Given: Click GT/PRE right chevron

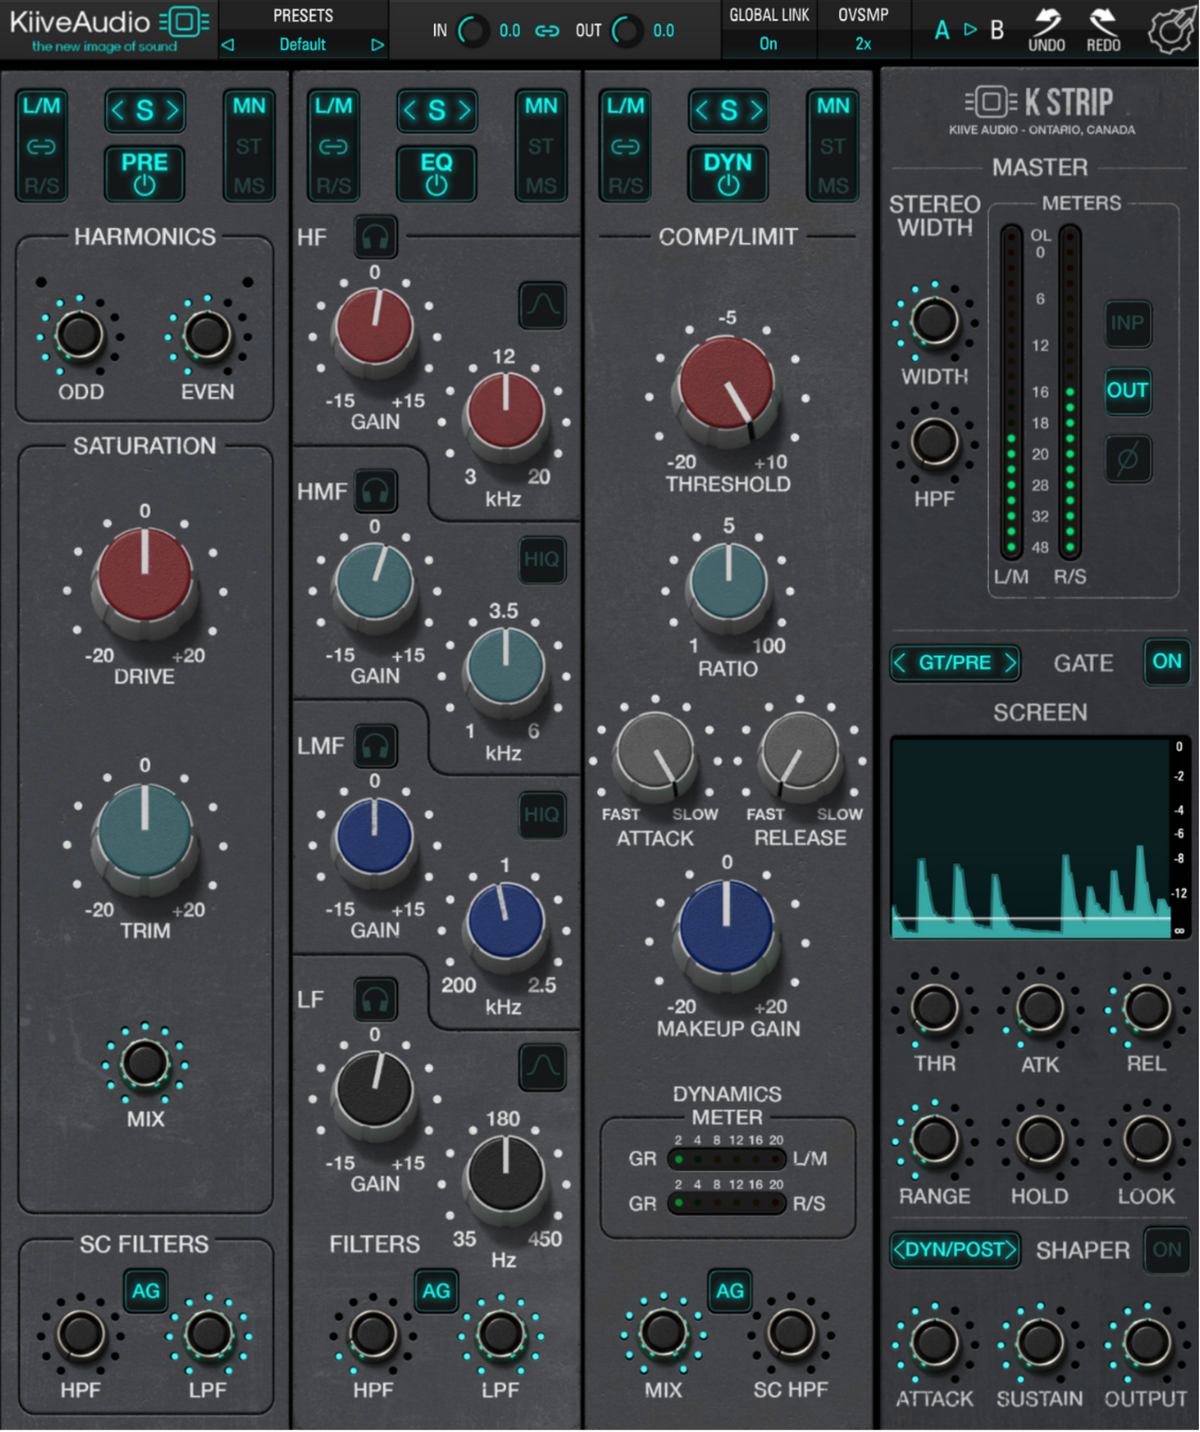Looking at the screenshot, I should [1010, 663].
